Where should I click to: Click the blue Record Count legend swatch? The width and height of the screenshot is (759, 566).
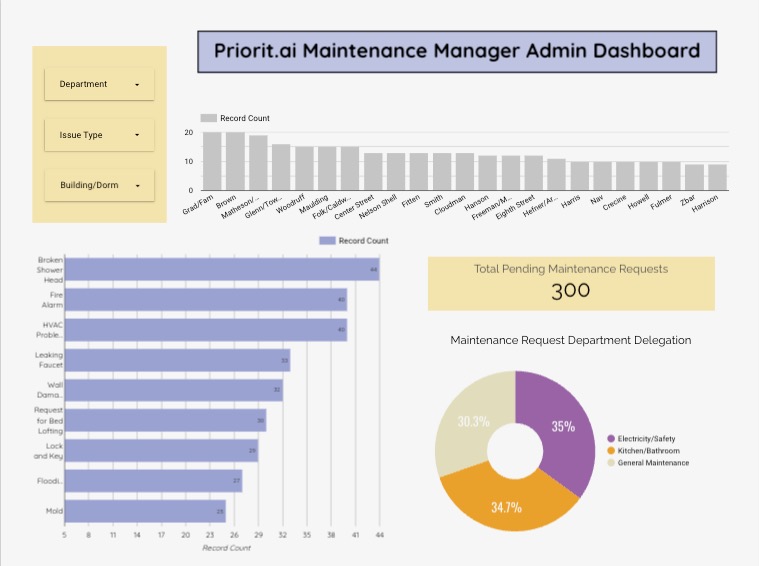click(327, 241)
